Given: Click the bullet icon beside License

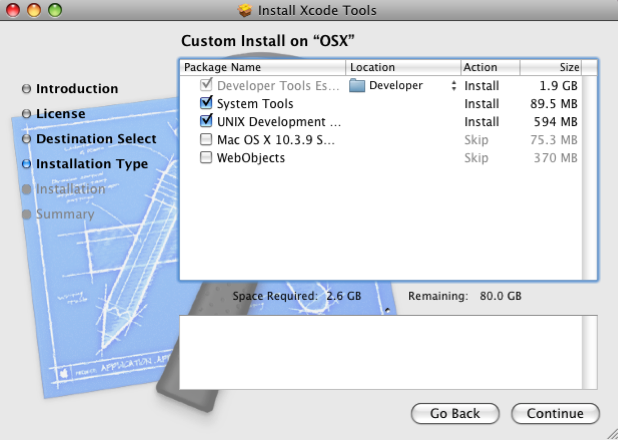Looking at the screenshot, I should point(26,114).
